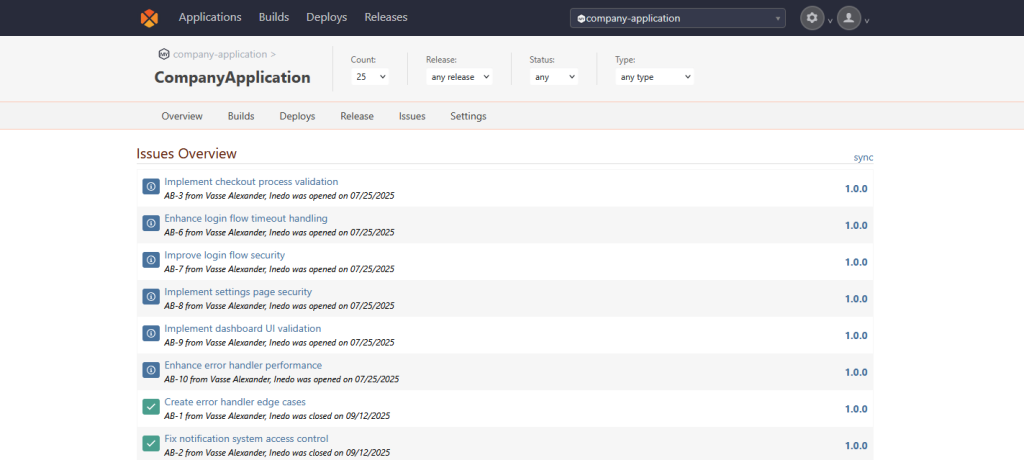Screen dimensions: 1024x460
Task: Switch to the Deploys tab
Action: click(x=297, y=116)
